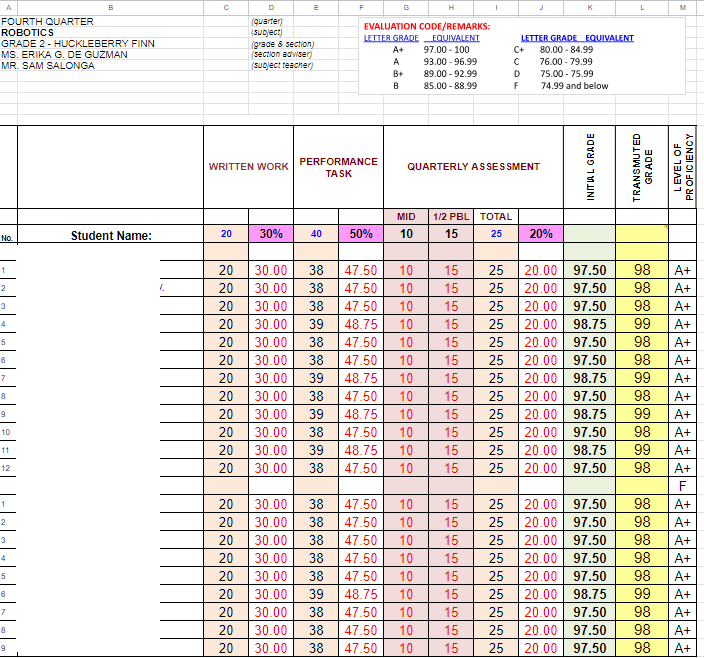Select column header H

point(451,8)
